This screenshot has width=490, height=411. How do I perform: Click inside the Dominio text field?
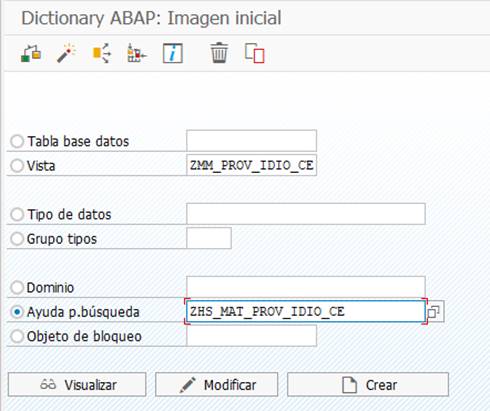click(306, 287)
